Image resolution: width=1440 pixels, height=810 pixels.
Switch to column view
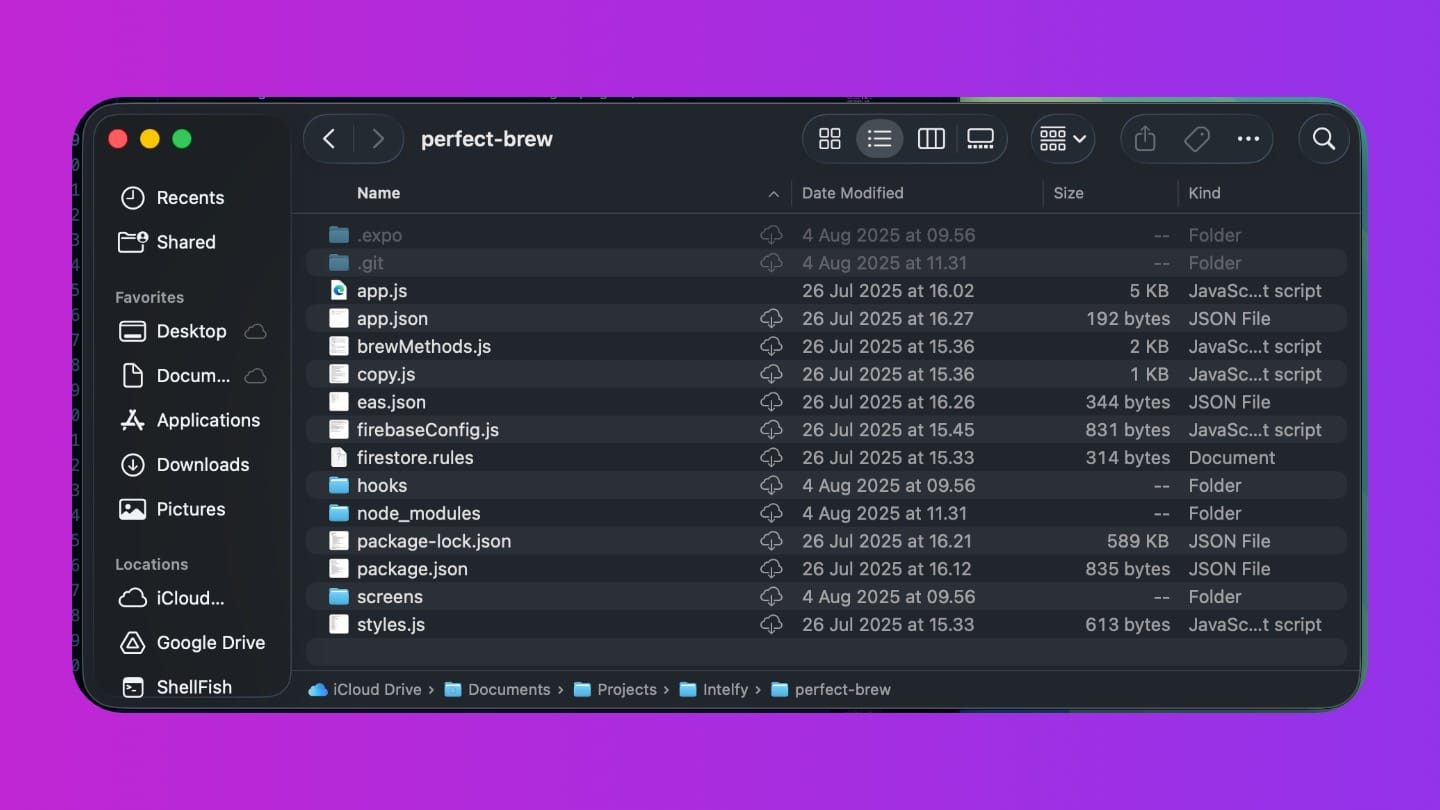click(x=931, y=139)
